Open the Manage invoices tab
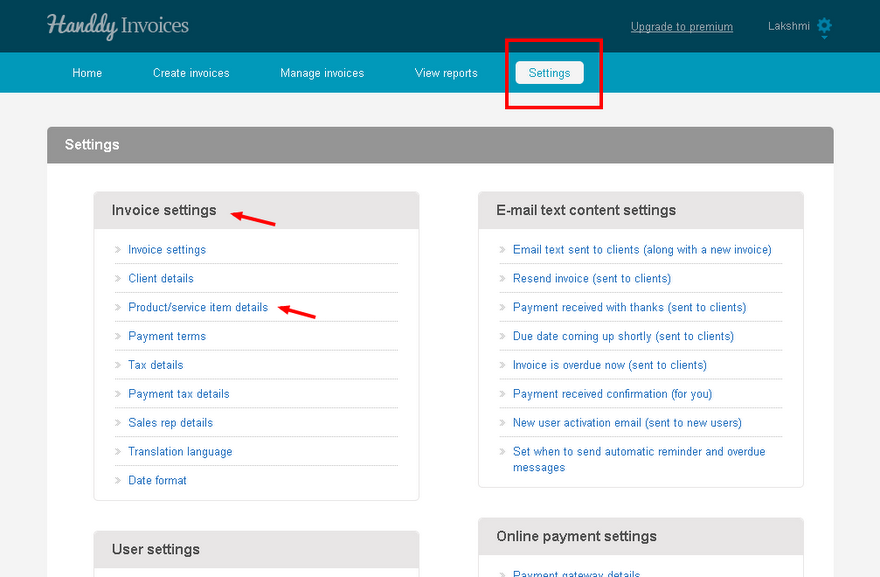The image size is (880, 577). pyautogui.click(x=322, y=73)
